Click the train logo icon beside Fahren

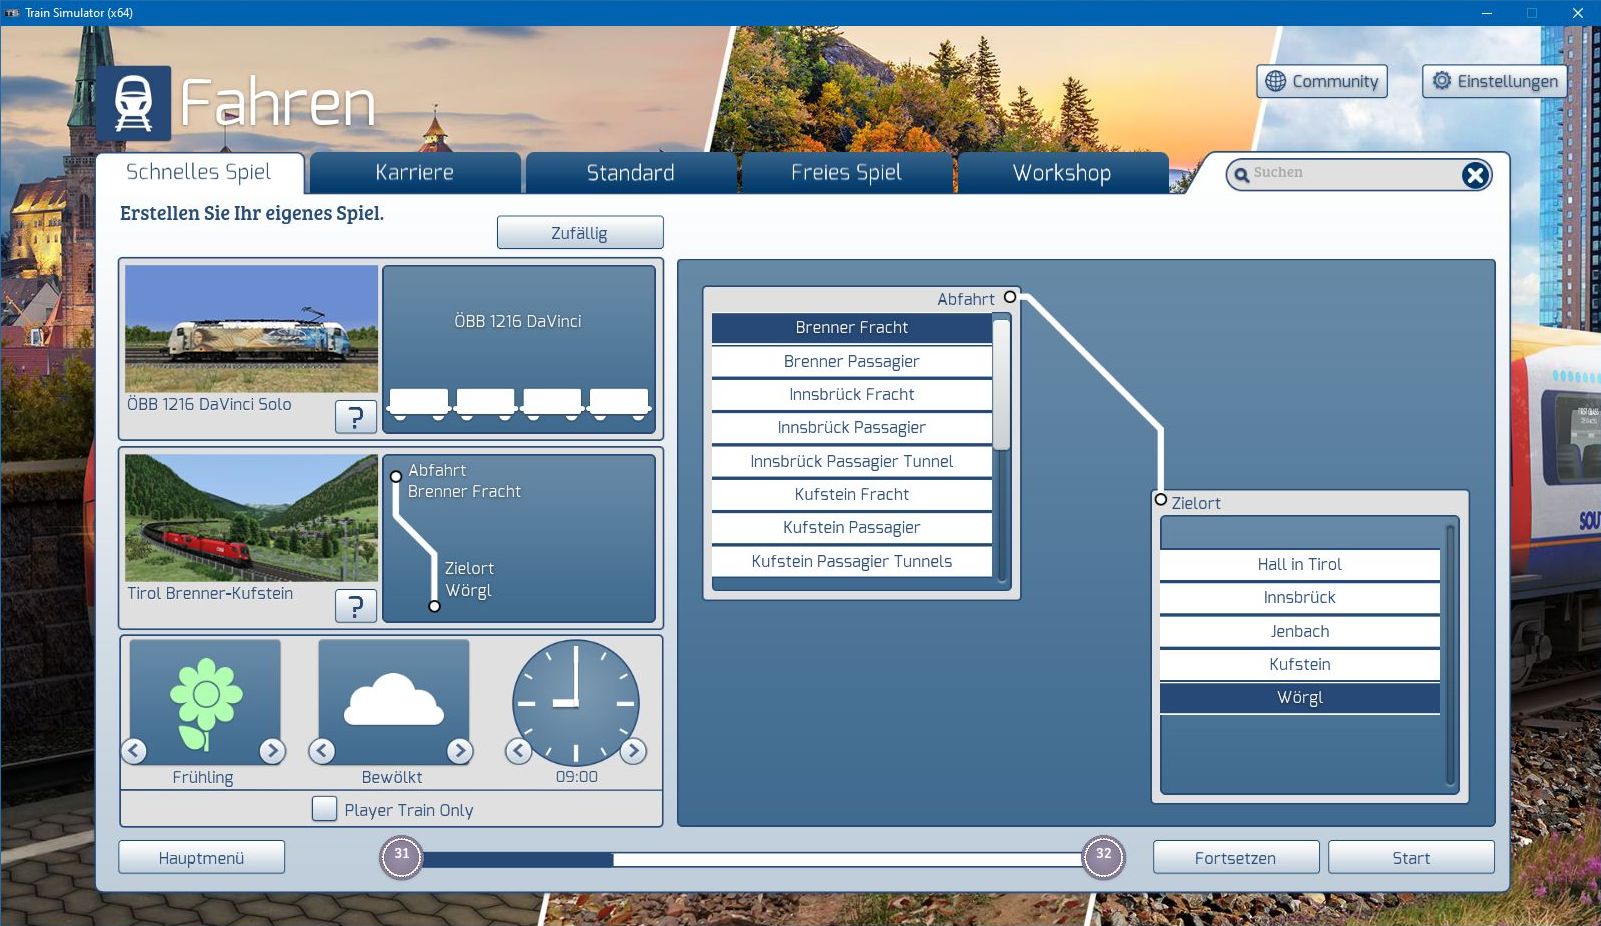[134, 103]
